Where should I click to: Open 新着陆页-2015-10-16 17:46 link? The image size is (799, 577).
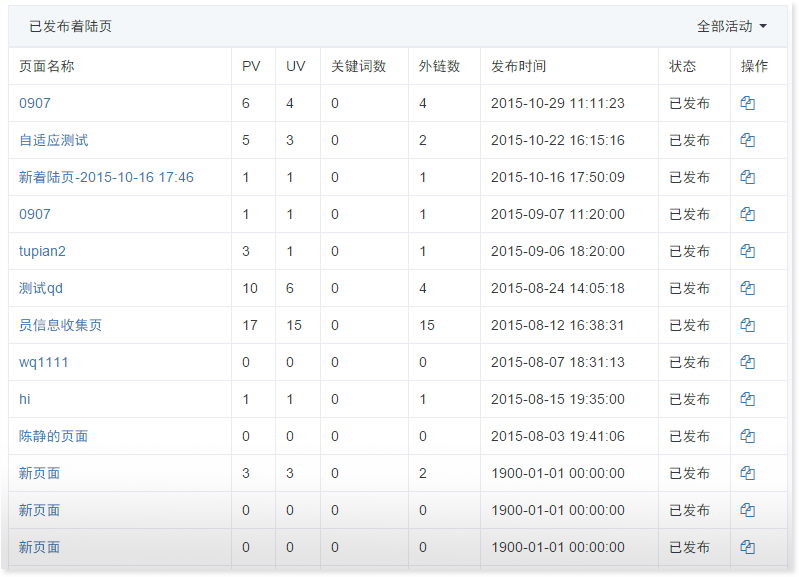coord(106,177)
